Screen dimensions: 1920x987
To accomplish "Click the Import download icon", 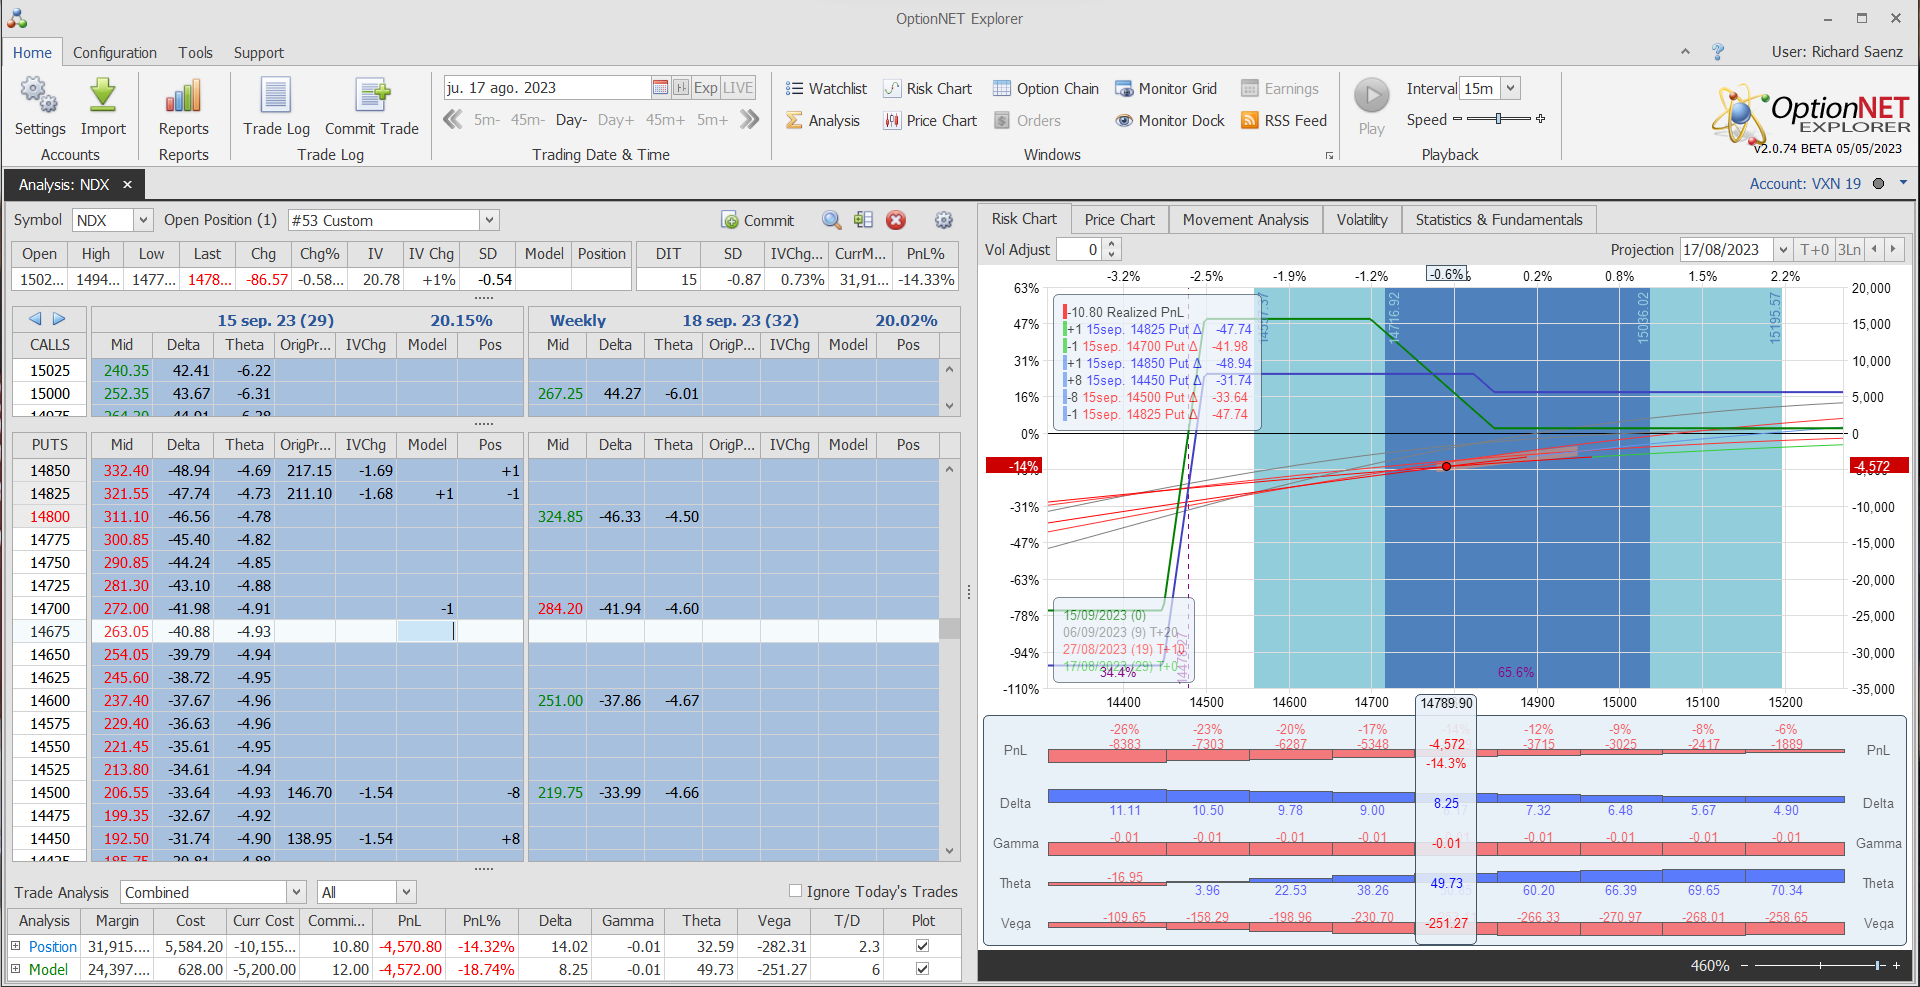I will click(x=103, y=95).
